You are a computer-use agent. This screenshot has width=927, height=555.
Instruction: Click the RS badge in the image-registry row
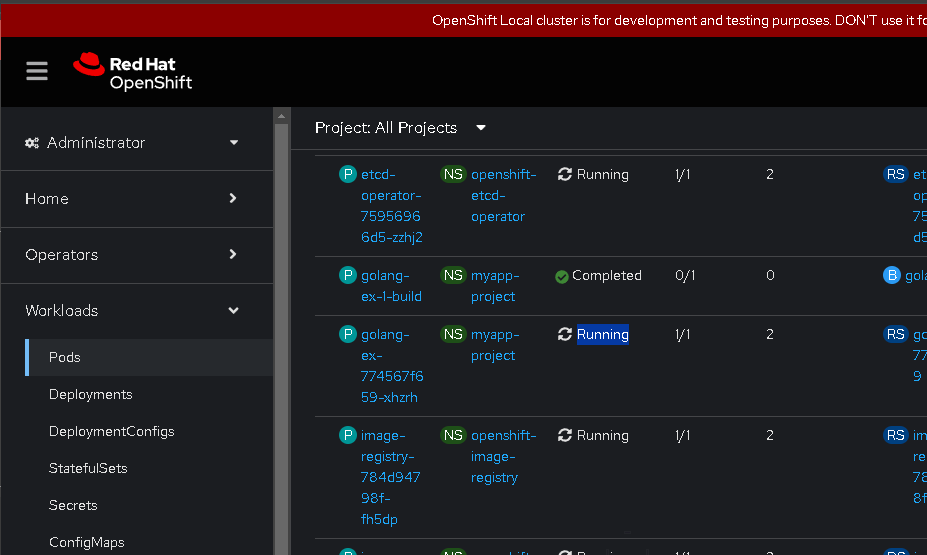896,436
